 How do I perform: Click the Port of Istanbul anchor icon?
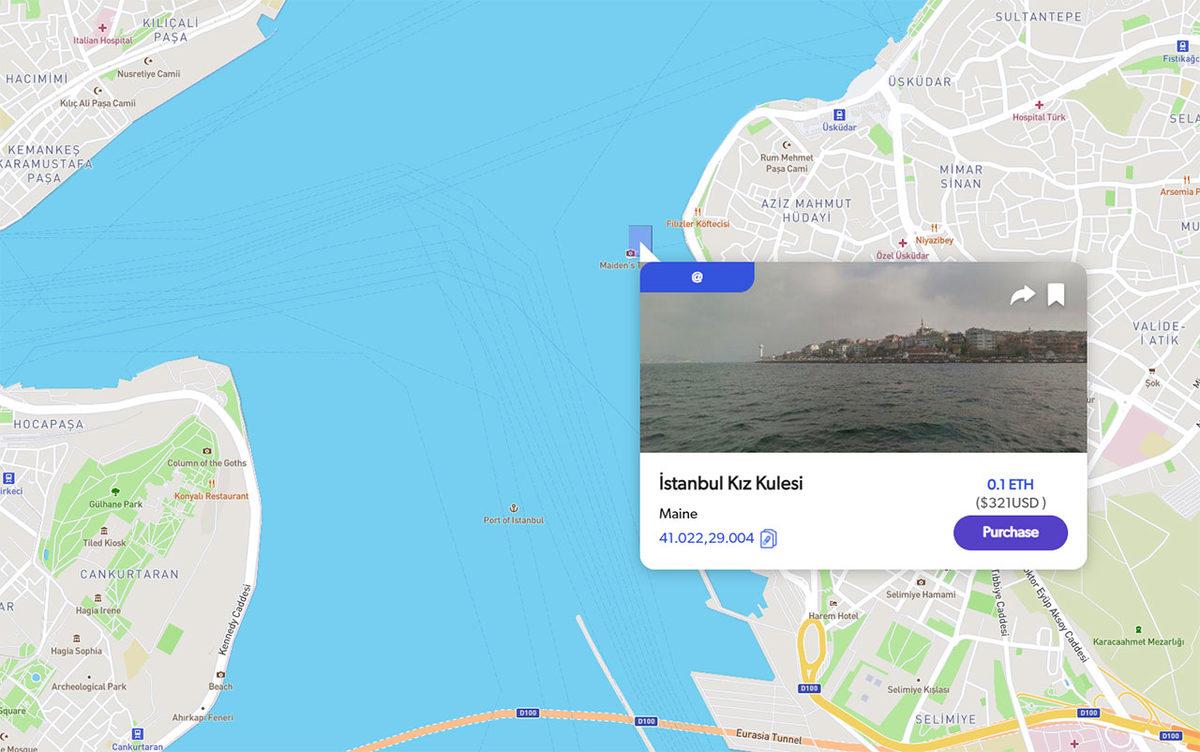point(515,509)
